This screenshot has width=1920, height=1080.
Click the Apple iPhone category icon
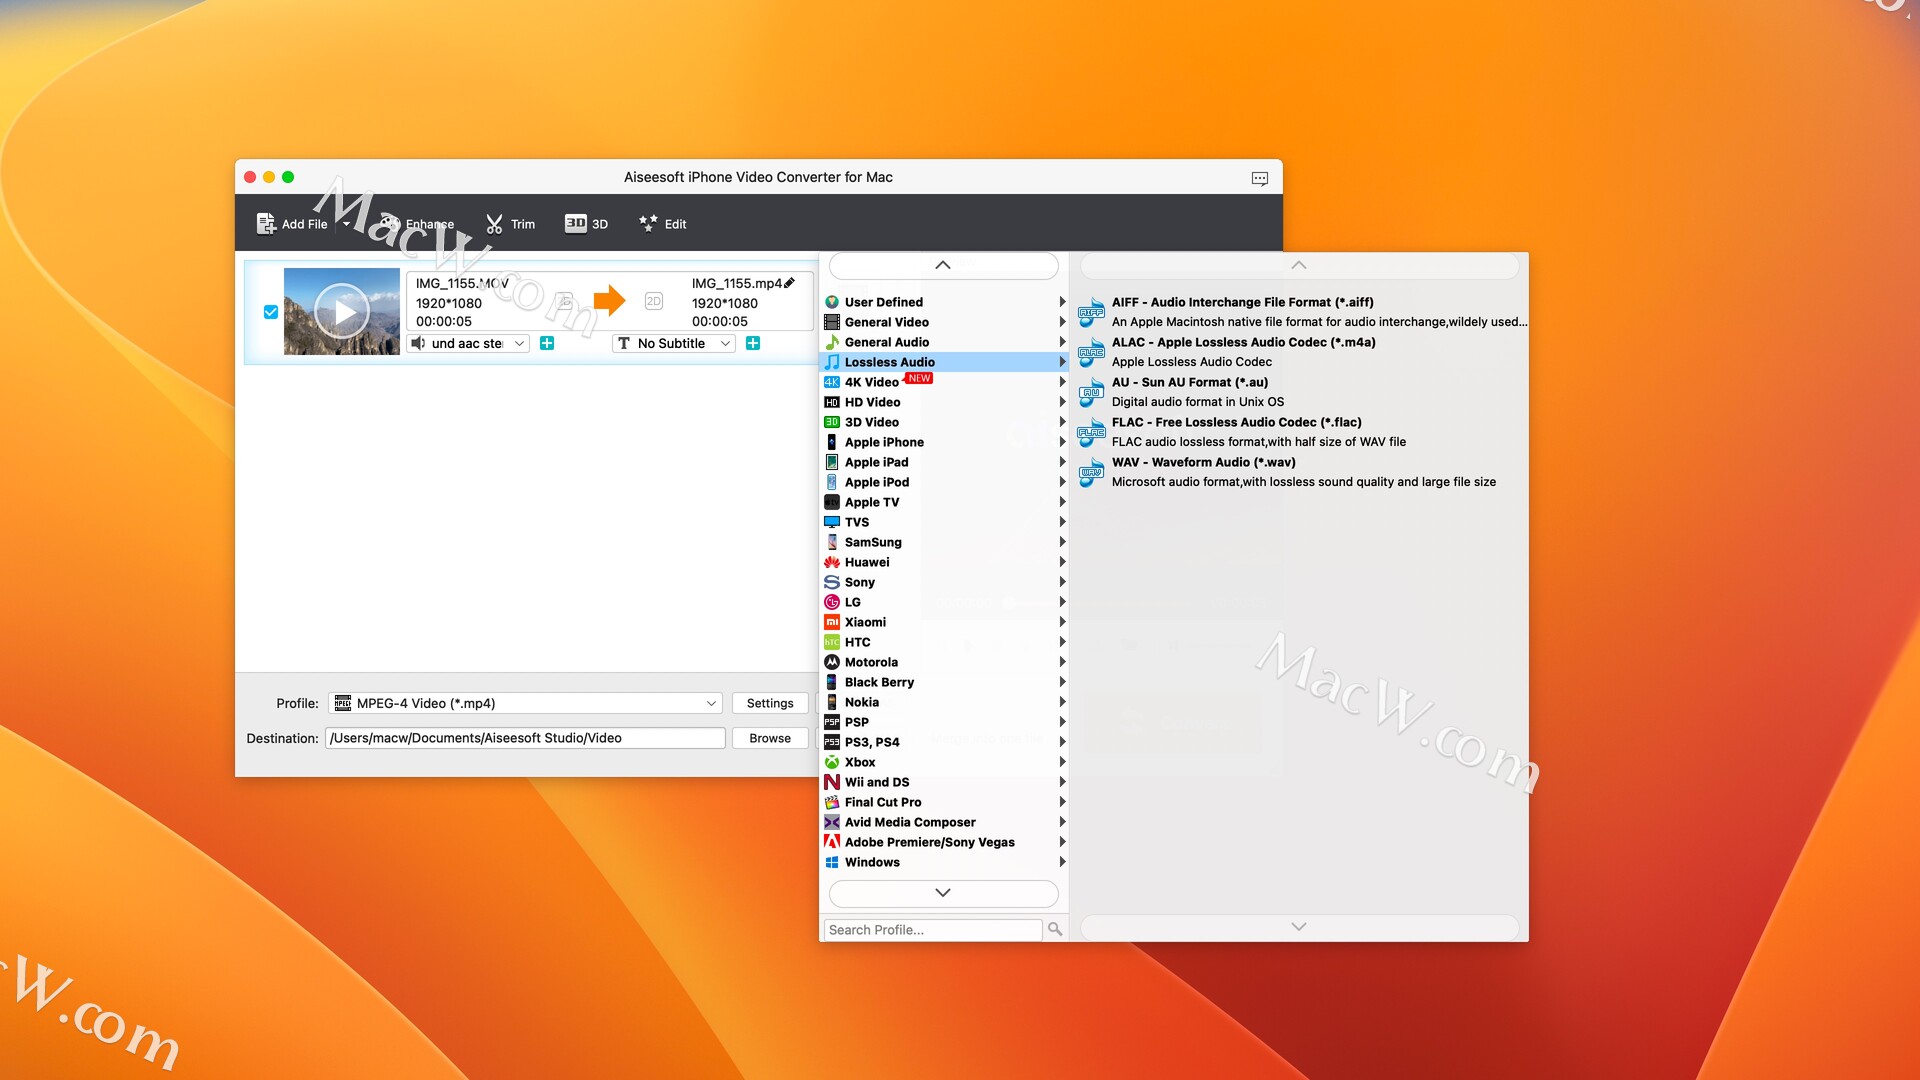click(832, 442)
